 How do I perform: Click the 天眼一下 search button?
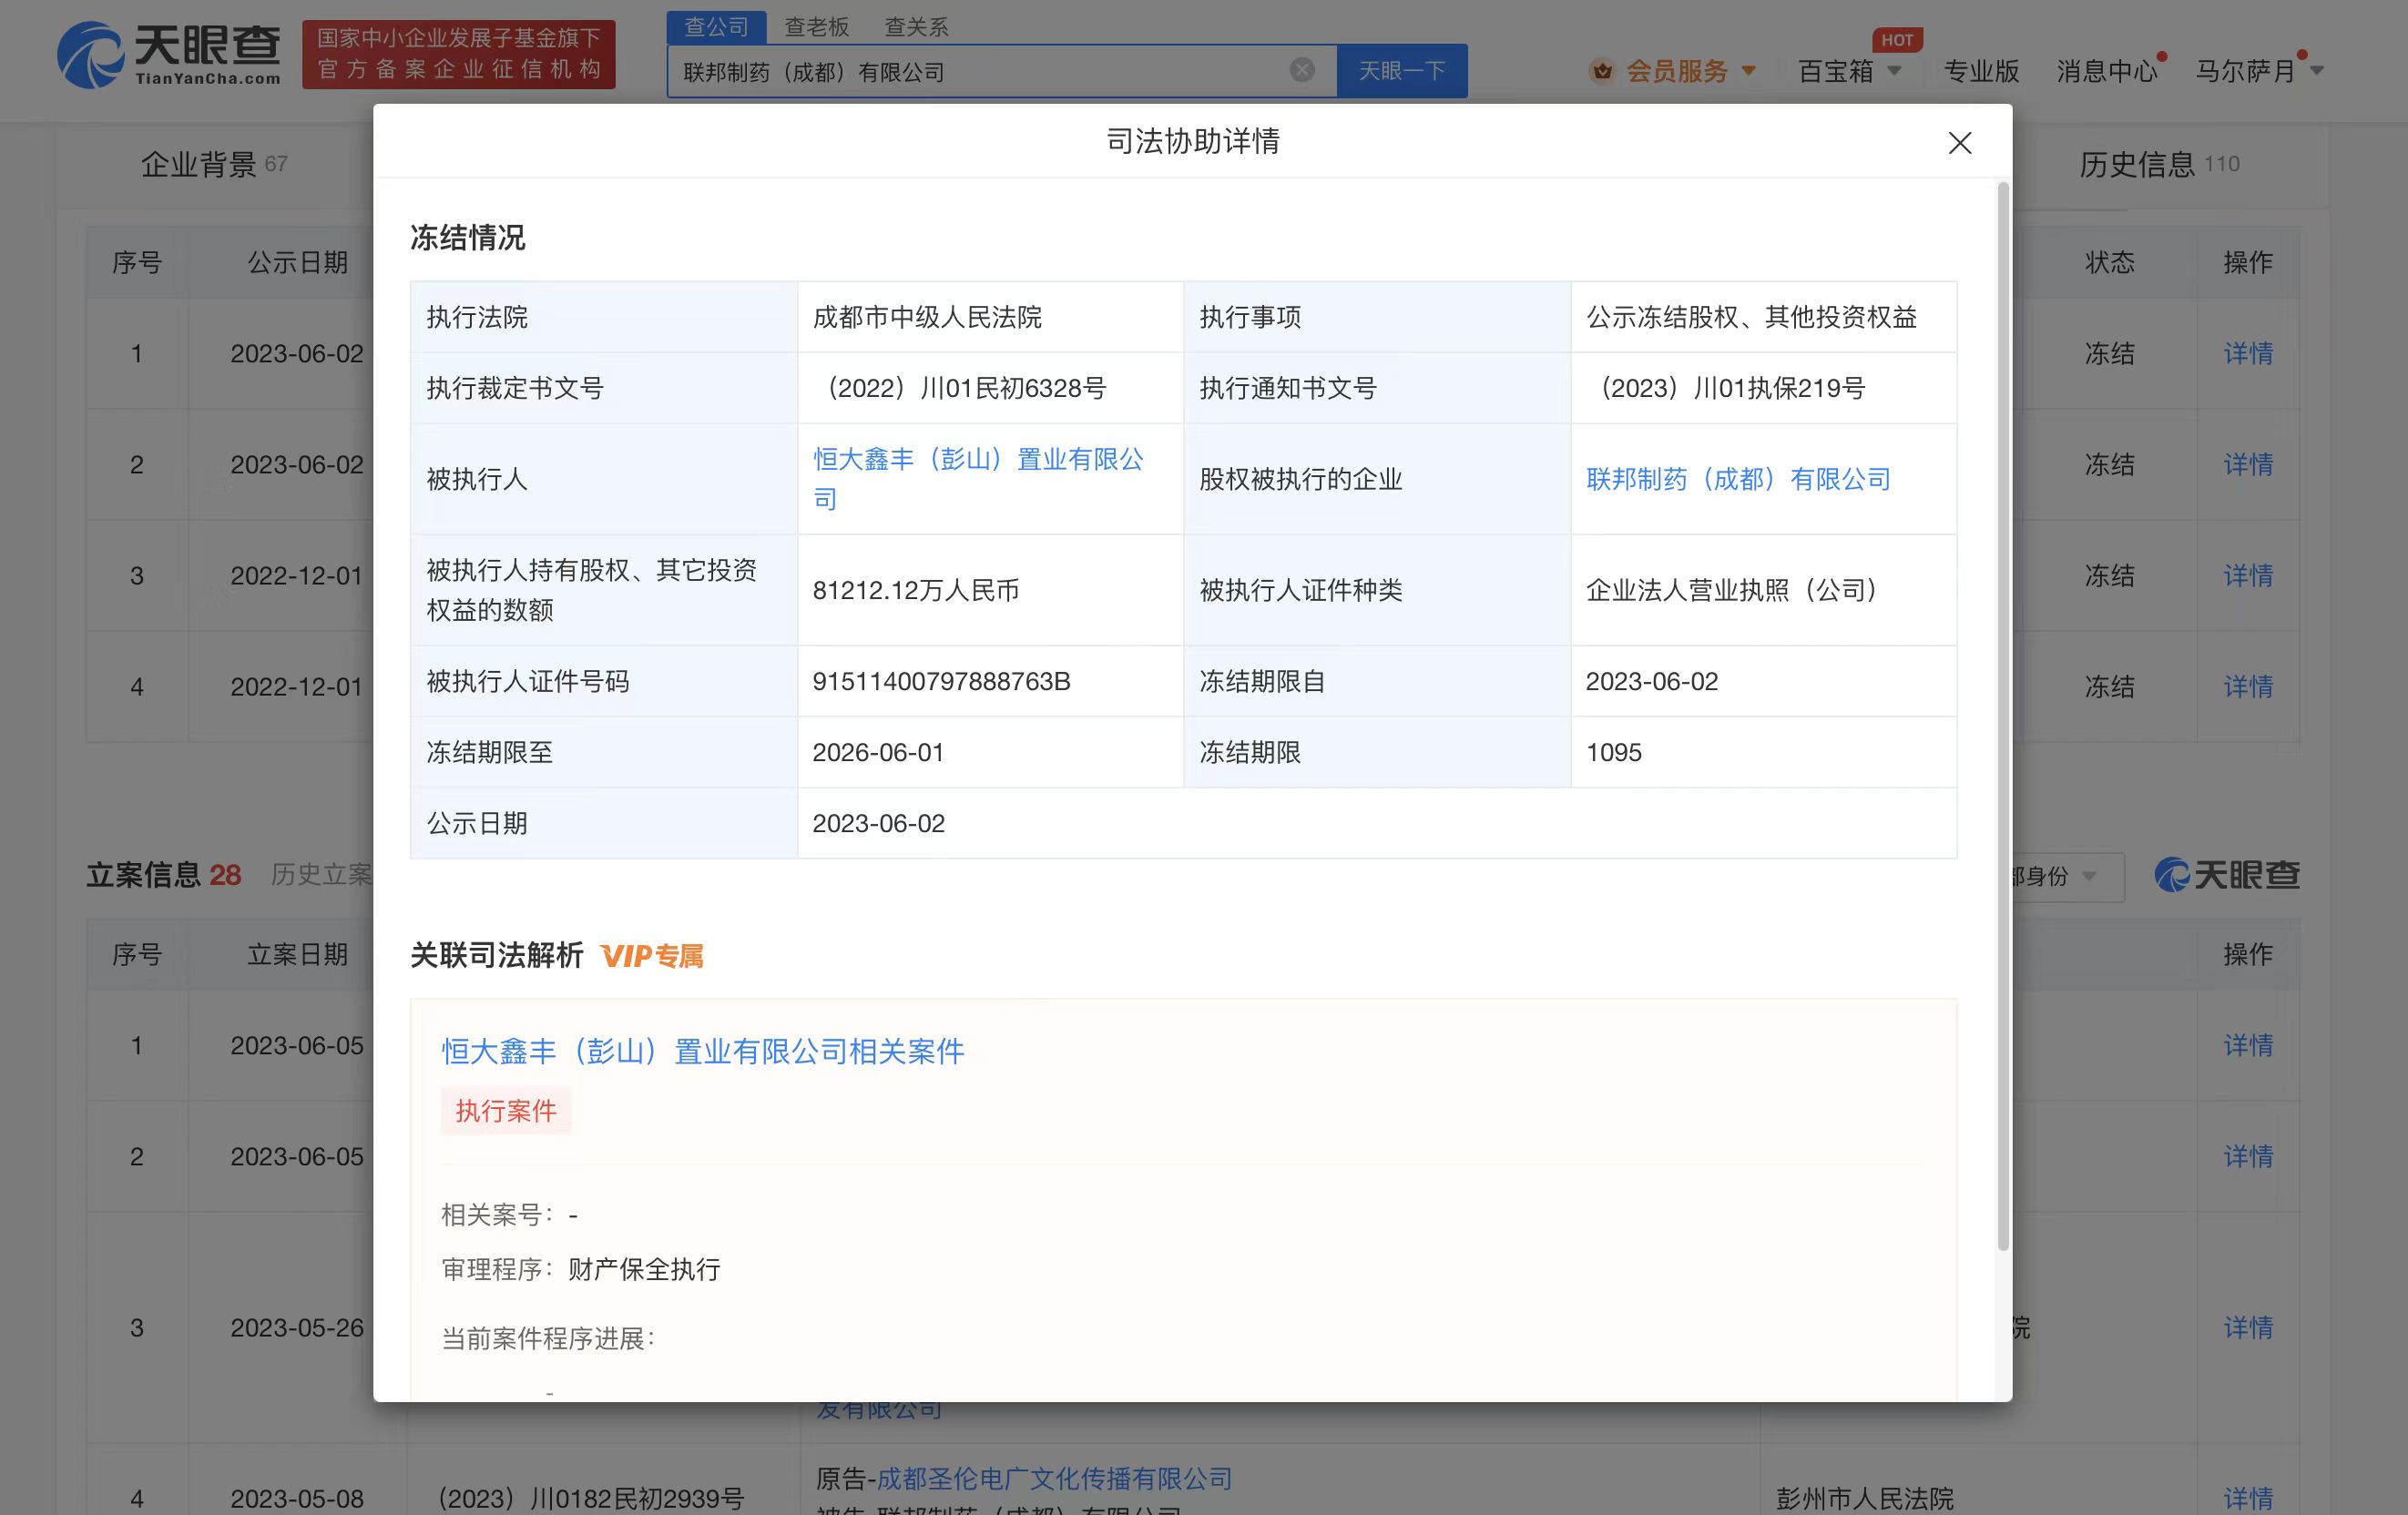[1402, 71]
